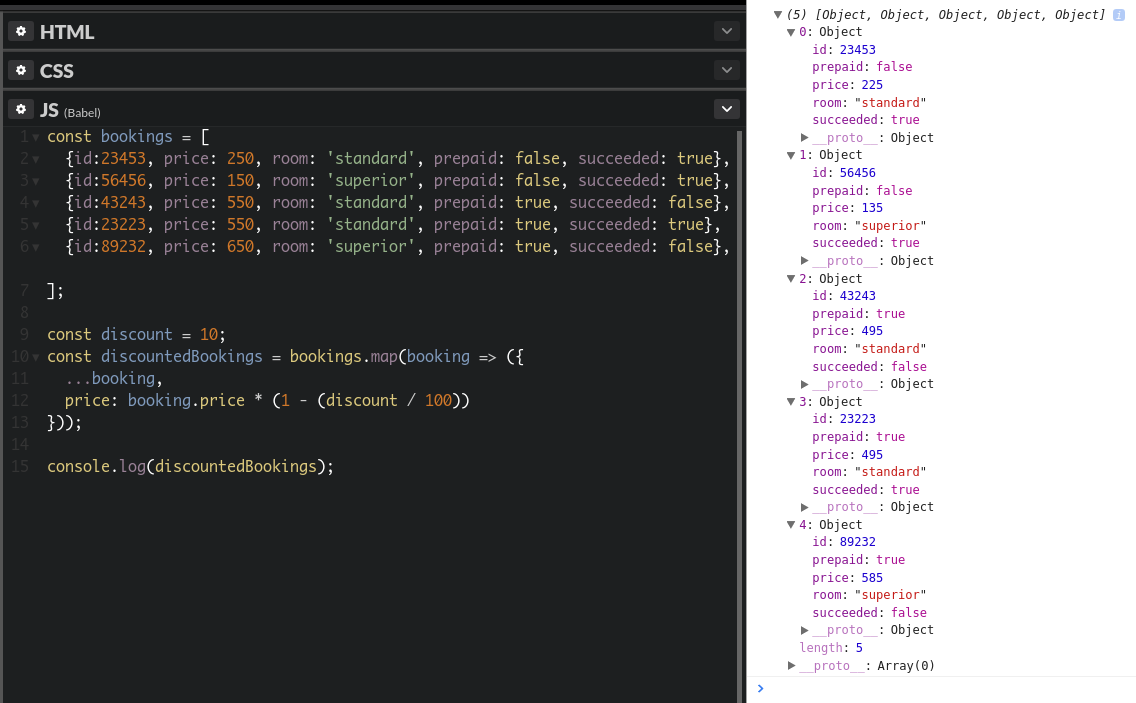Screen dimensions: 1136x703
Task: Click "discountedBookings" on line 10
Action: (181, 357)
